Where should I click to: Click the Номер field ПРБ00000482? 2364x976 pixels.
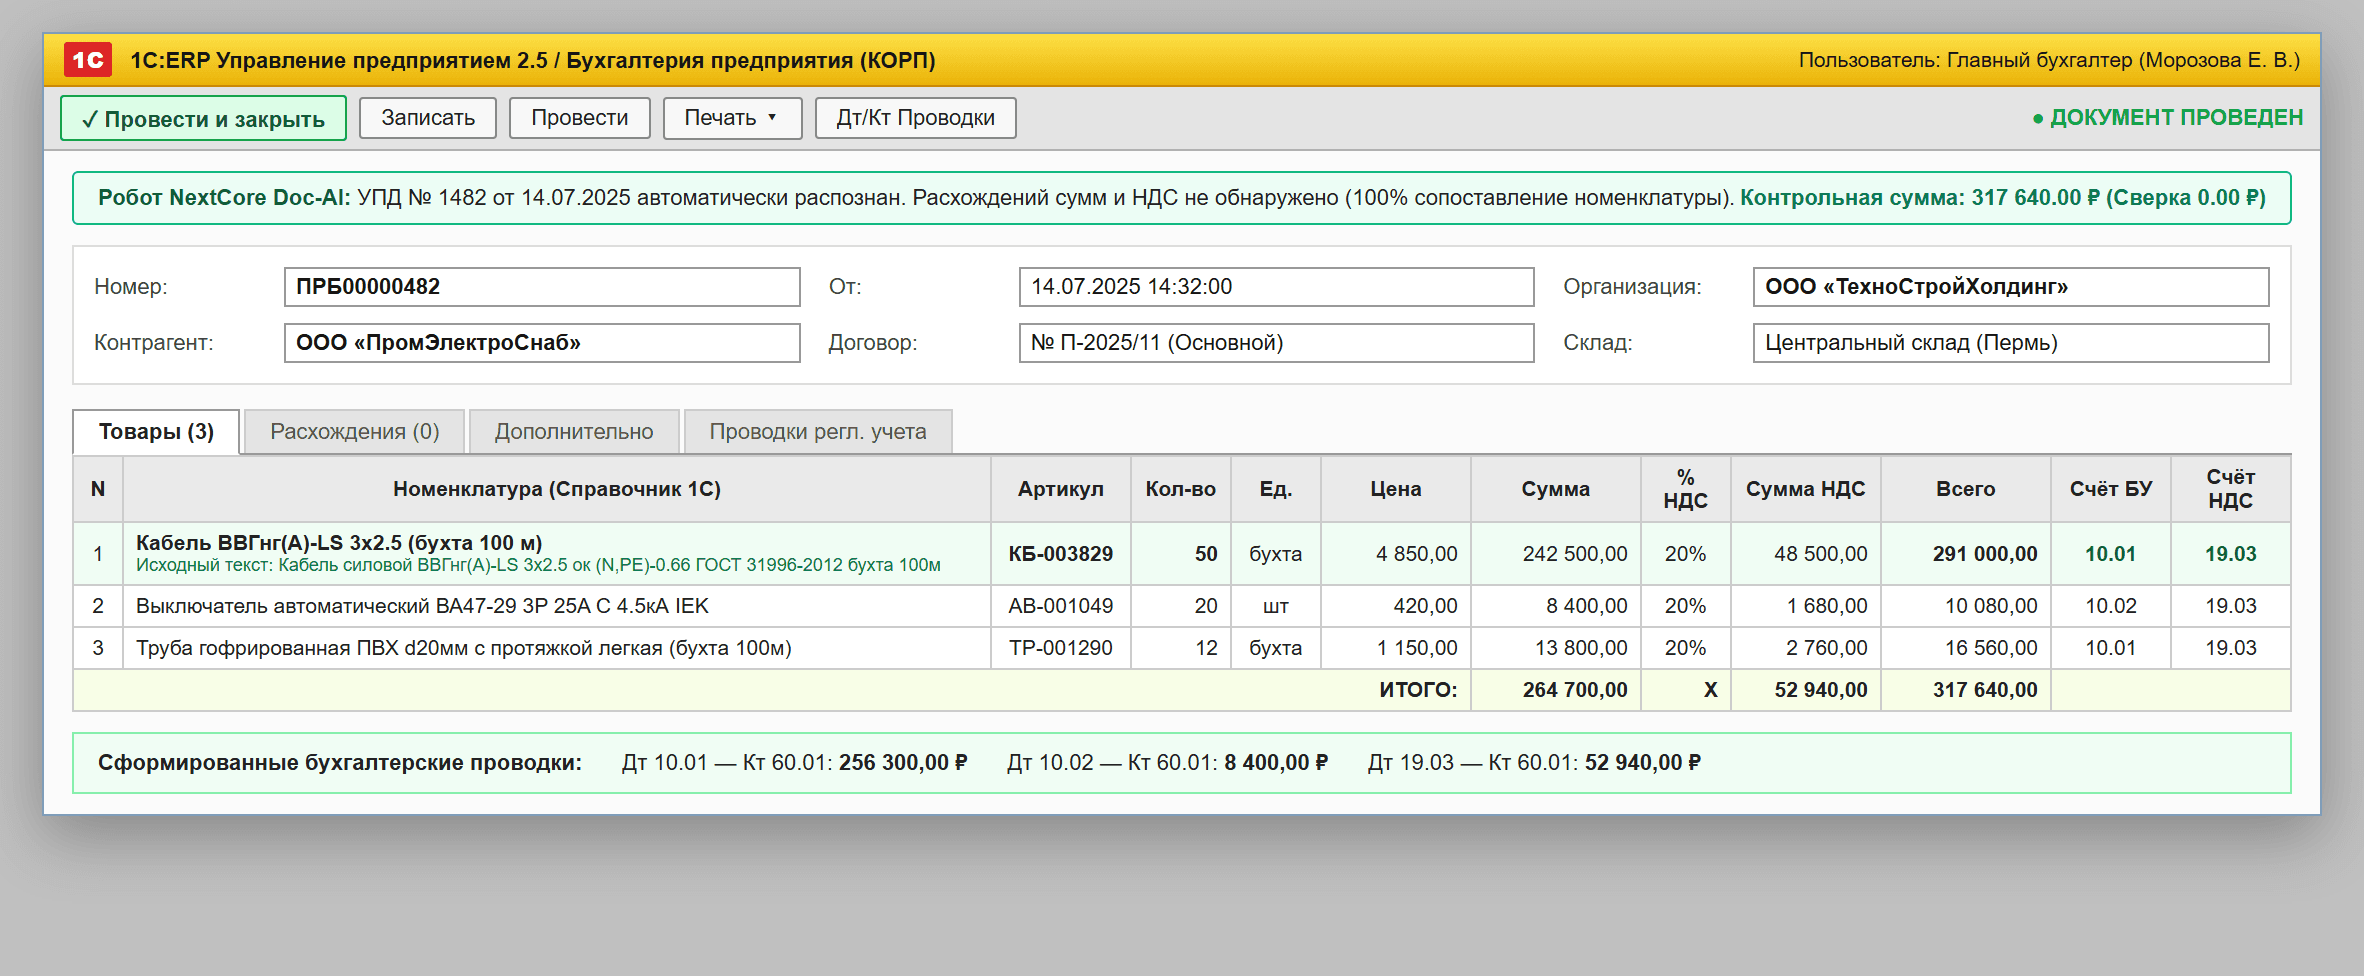(542, 287)
